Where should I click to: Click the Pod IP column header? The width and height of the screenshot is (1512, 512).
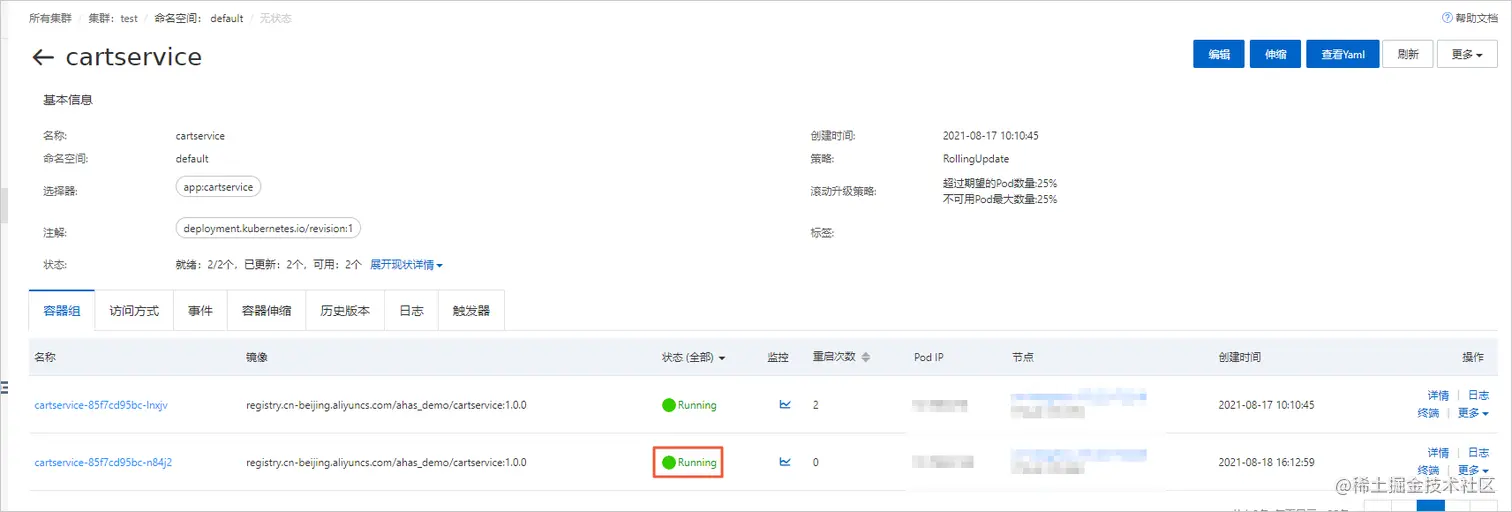point(929,357)
